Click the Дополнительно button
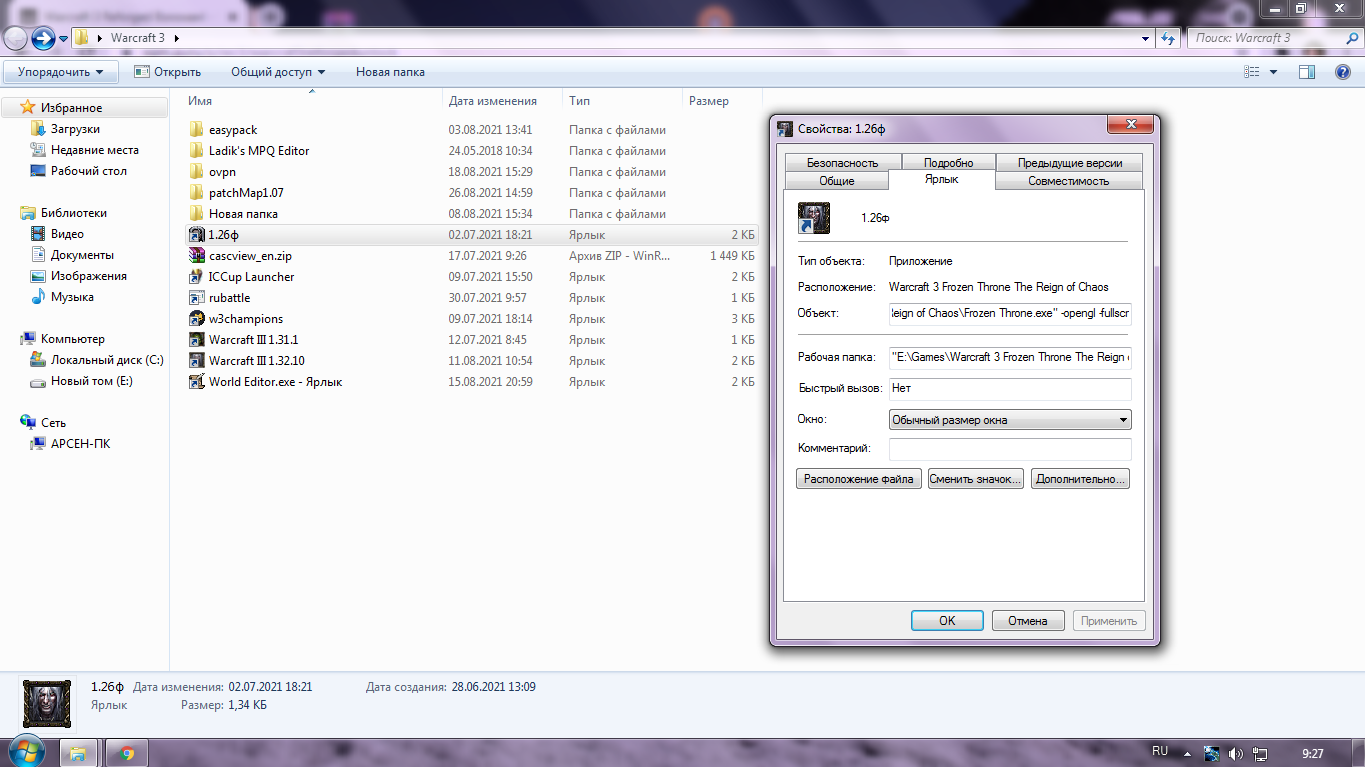The image size is (1365, 767). [x=1081, y=479]
